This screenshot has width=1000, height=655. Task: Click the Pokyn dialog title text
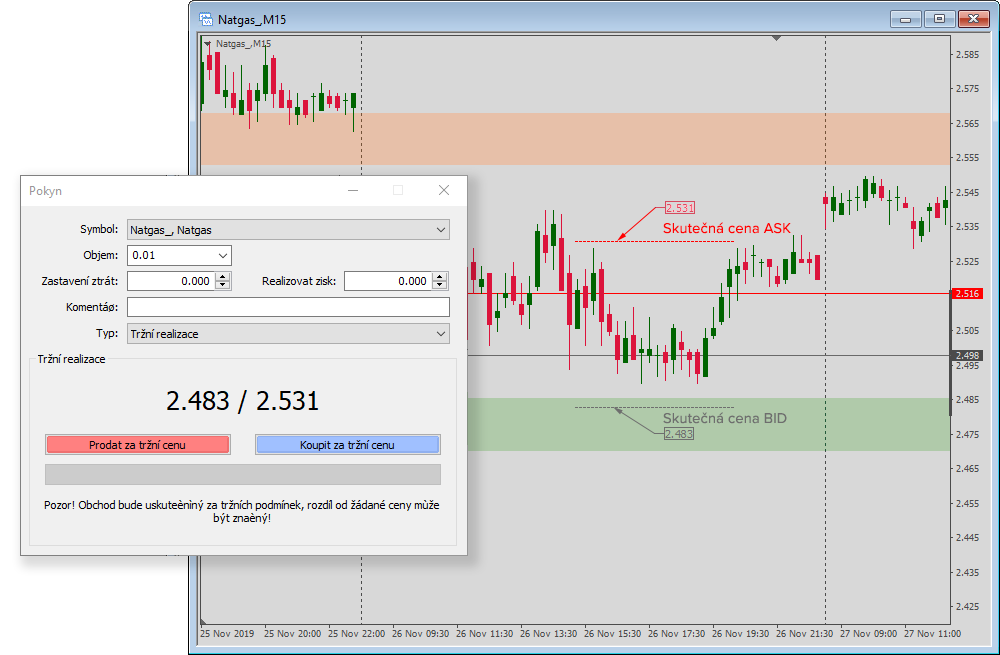(45, 191)
